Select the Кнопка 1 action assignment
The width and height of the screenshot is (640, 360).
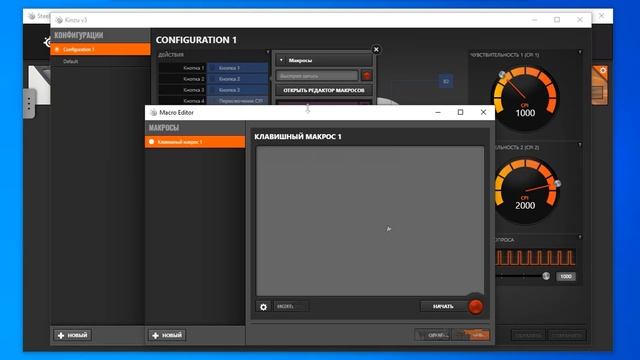(238, 68)
